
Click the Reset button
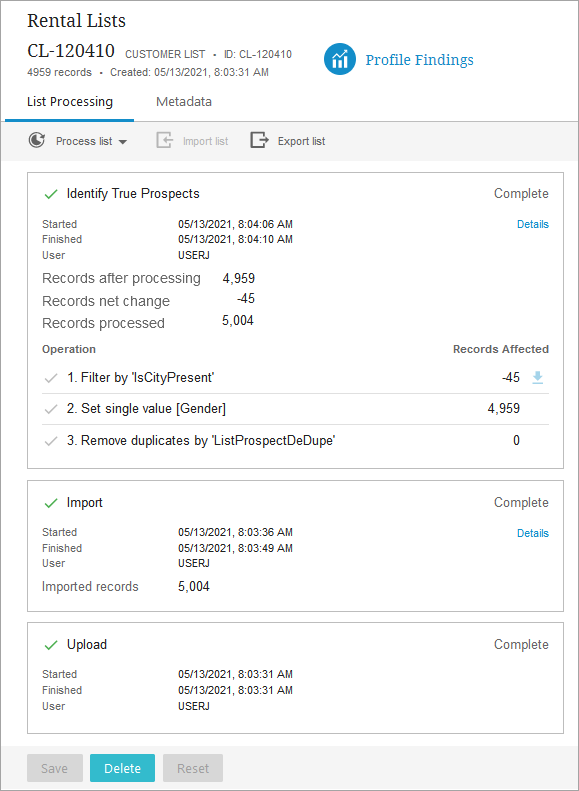193,768
